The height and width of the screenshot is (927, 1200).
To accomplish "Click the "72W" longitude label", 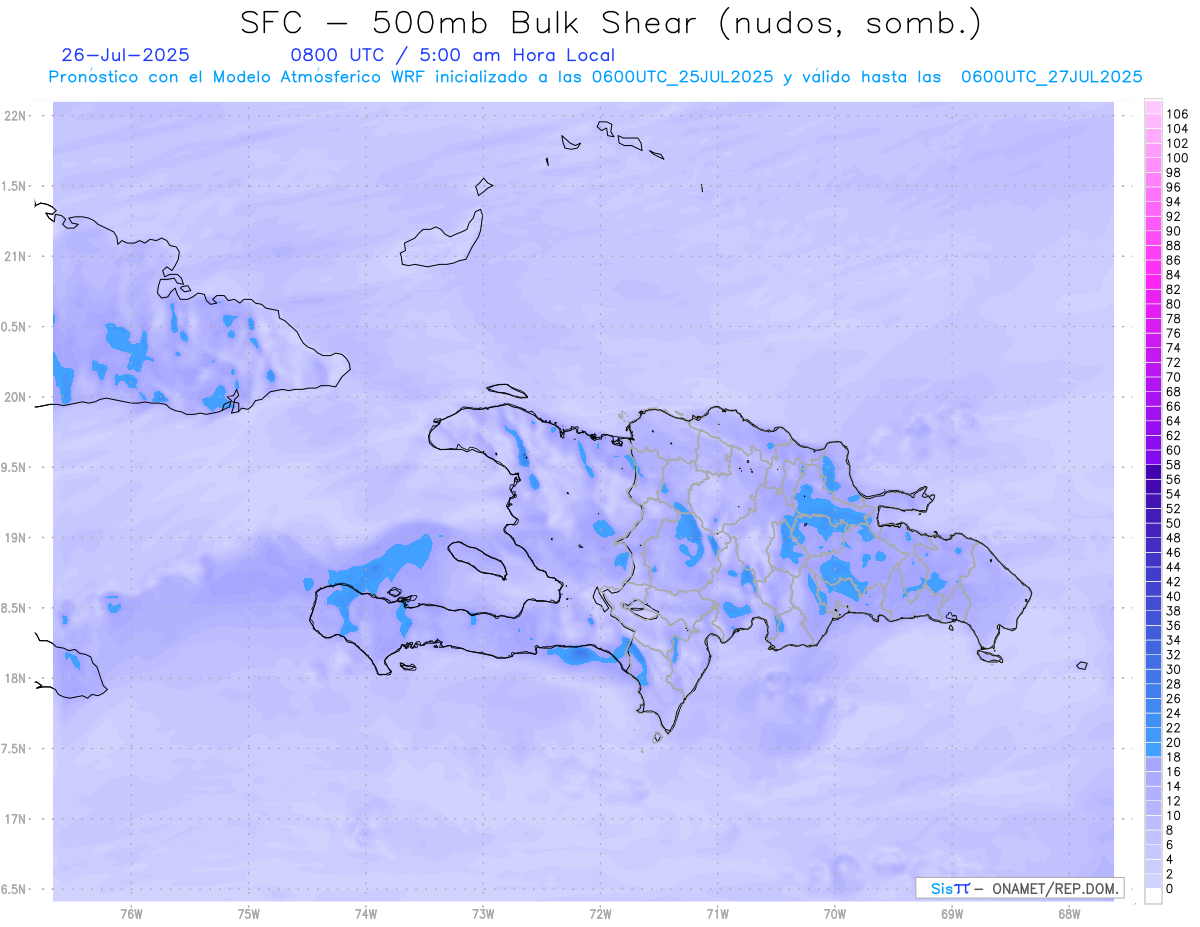I will (x=600, y=914).
